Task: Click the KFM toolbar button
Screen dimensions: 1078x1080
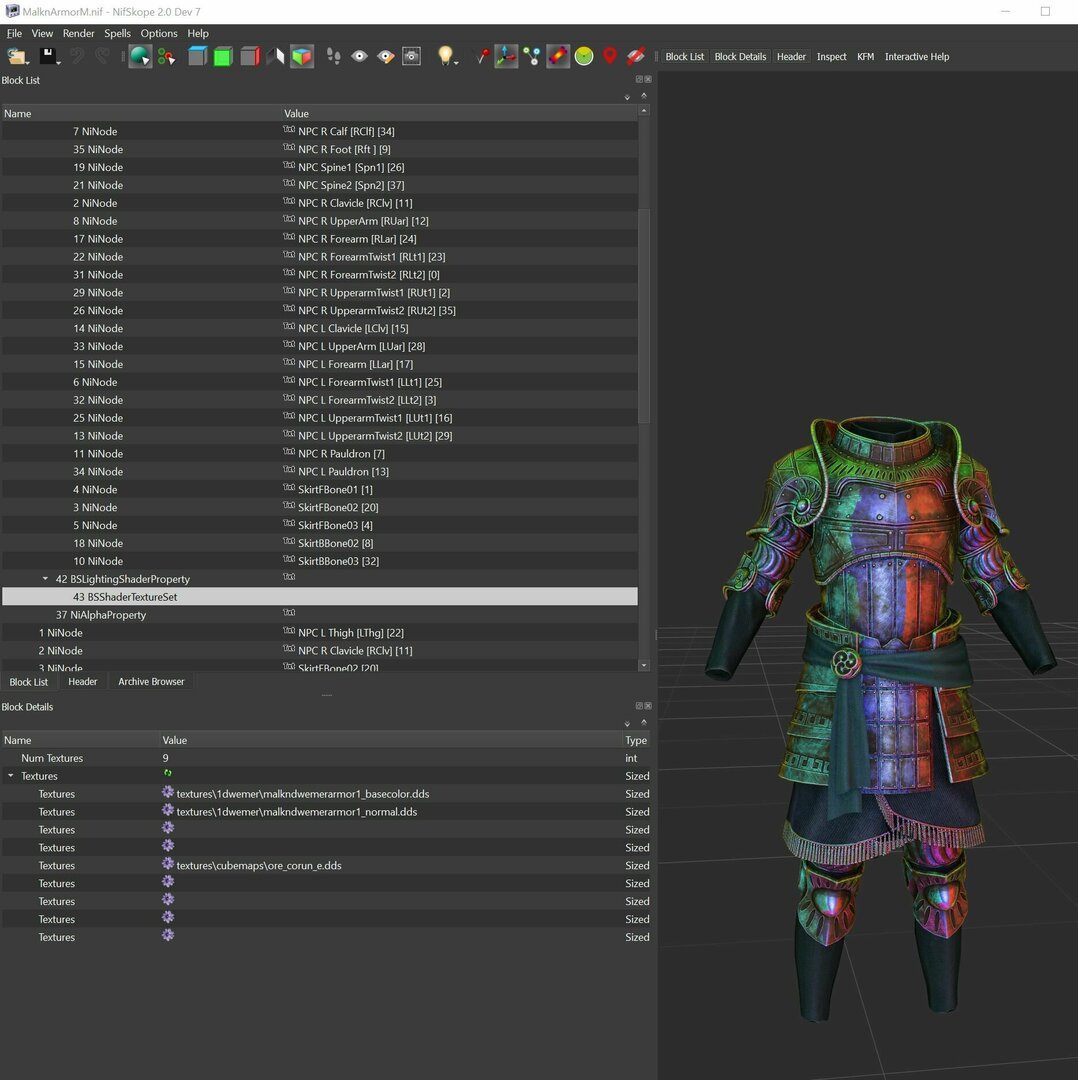Action: click(866, 56)
